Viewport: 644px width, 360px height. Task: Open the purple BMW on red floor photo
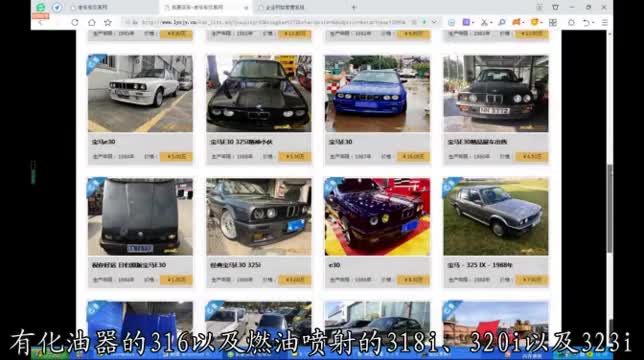pos(377,217)
